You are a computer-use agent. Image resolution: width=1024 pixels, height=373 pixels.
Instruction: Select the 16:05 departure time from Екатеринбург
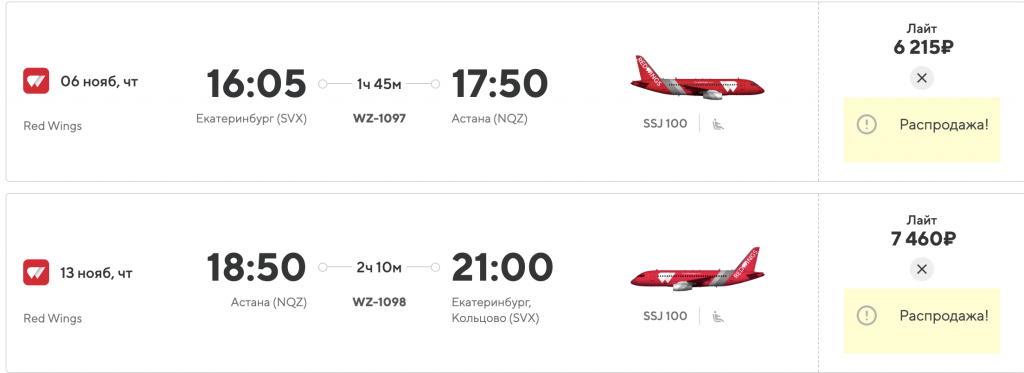[x=256, y=84]
